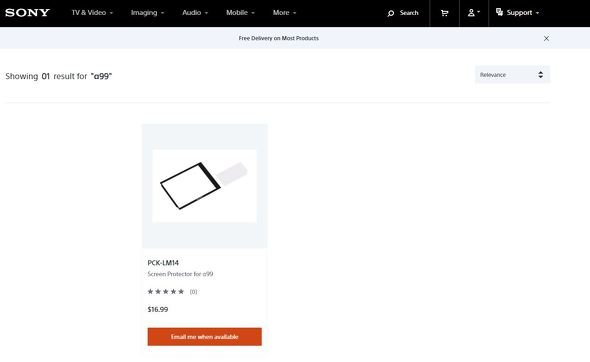
Task: Open the shopping cart icon
Action: point(444,13)
